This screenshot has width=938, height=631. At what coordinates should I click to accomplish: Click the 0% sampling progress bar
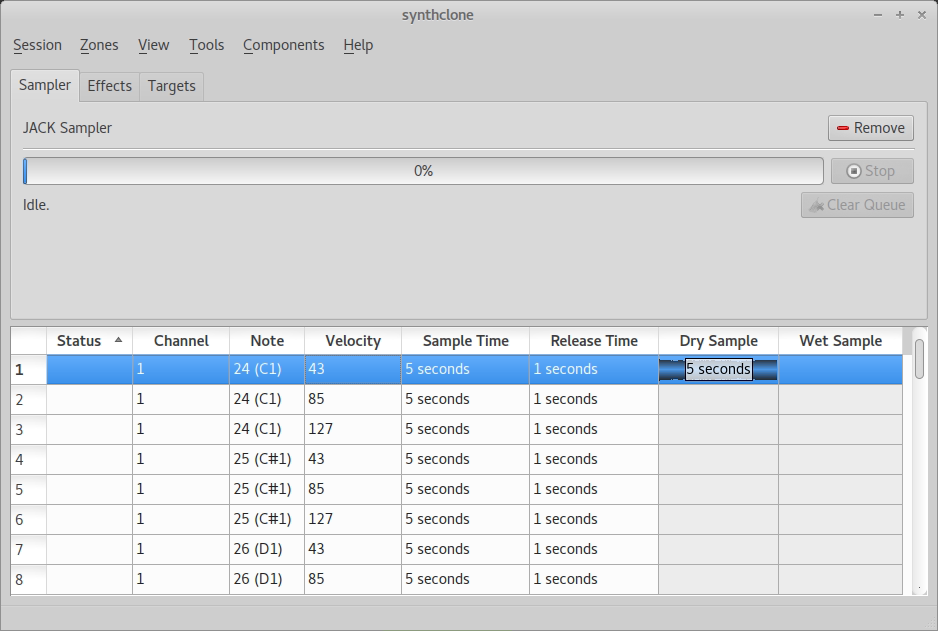coord(424,171)
